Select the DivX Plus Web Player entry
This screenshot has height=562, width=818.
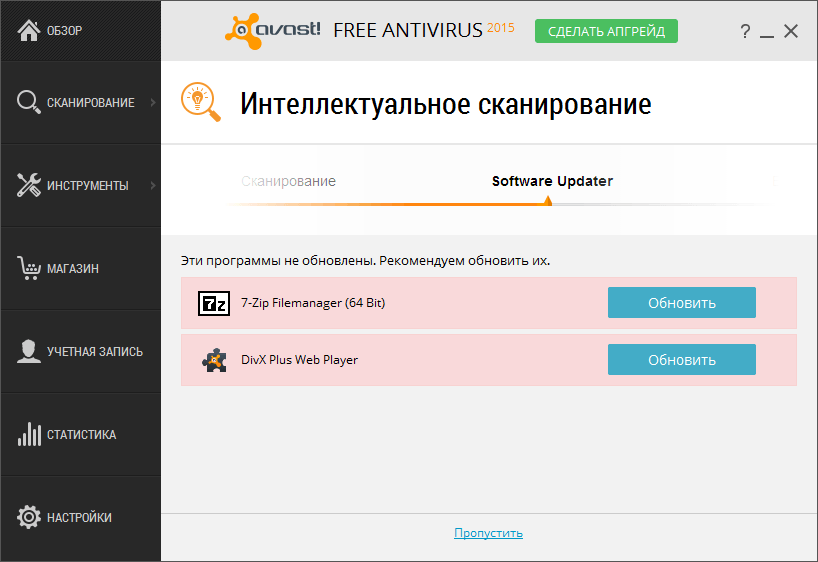click(x=489, y=360)
